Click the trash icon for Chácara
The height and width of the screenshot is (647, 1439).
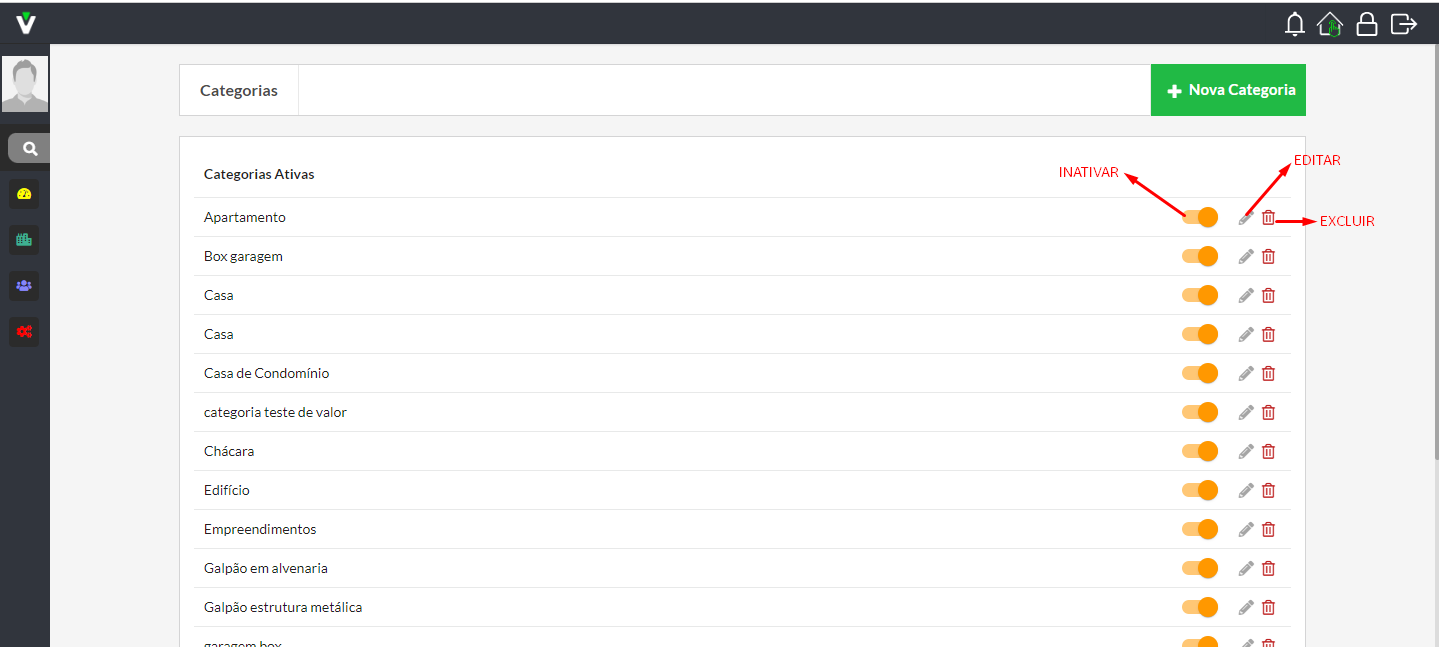[1268, 452]
